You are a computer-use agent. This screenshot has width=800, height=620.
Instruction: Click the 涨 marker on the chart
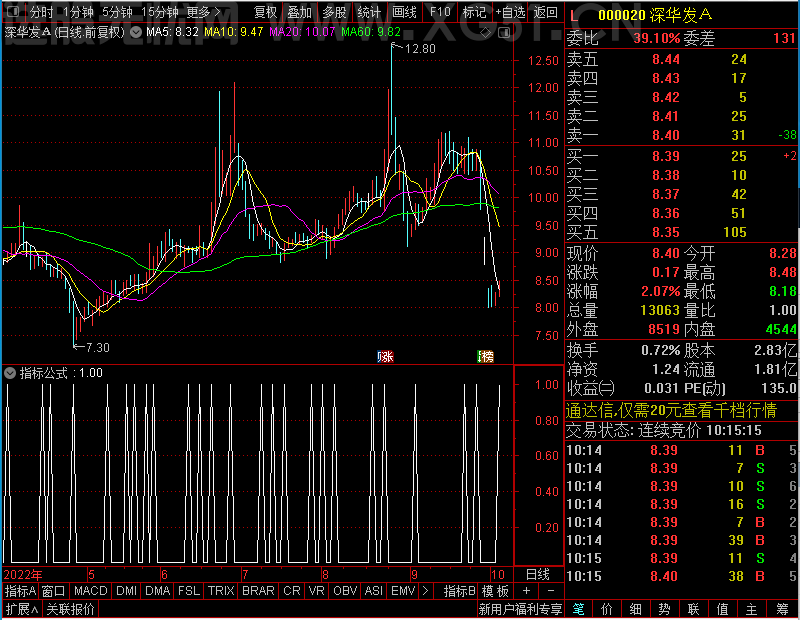click(385, 356)
